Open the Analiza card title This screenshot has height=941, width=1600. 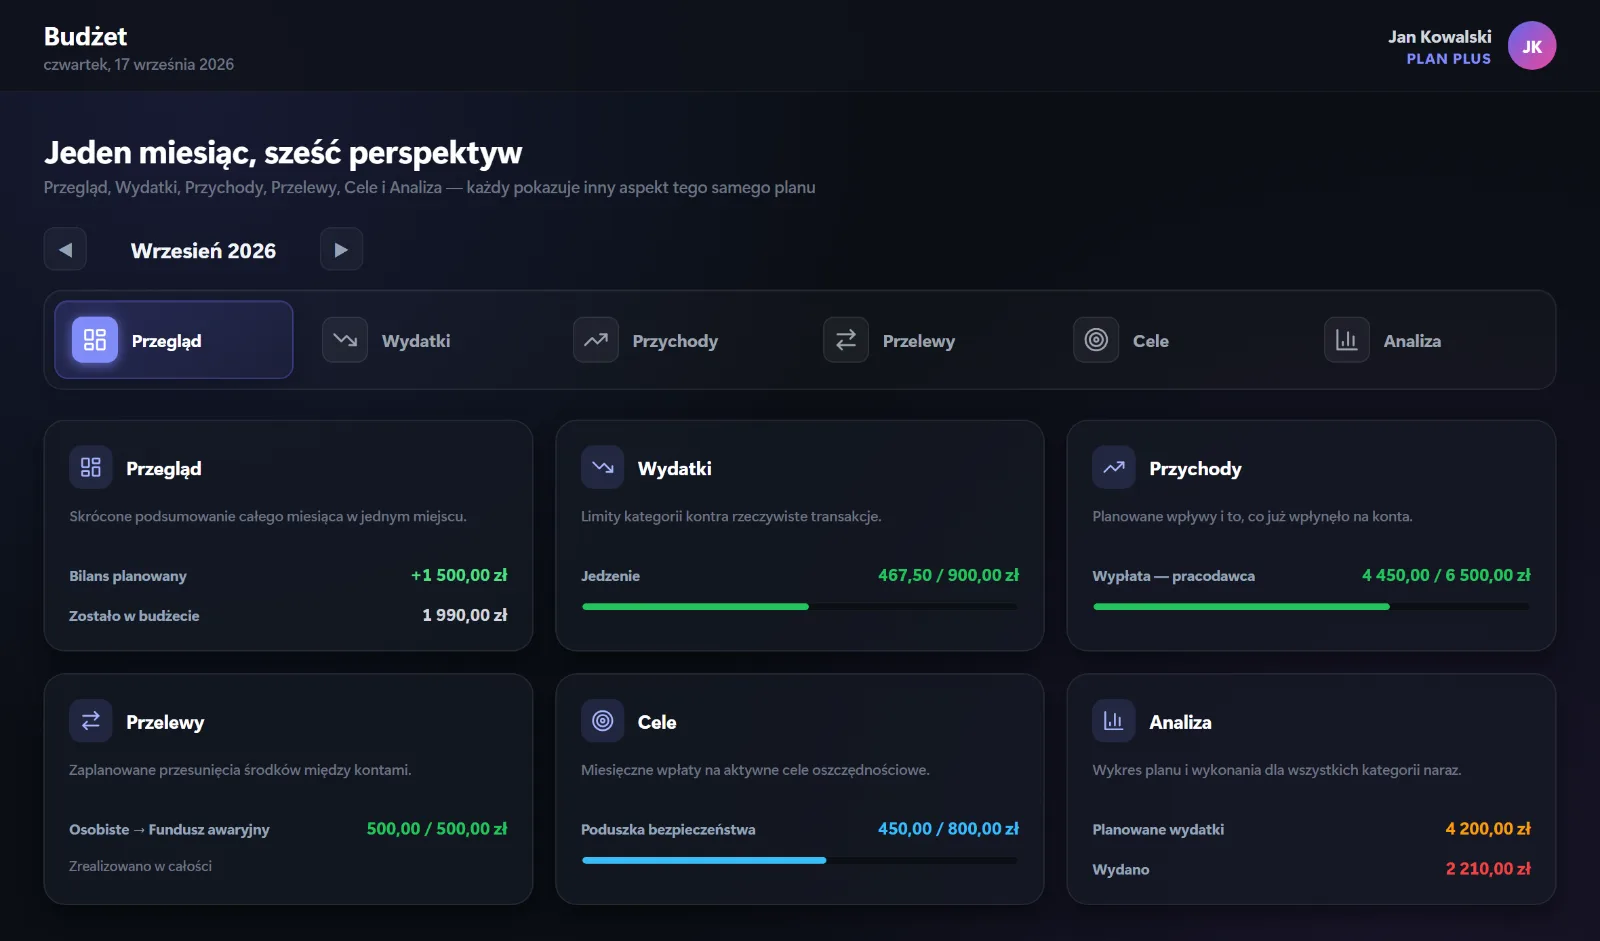[x=1180, y=722]
